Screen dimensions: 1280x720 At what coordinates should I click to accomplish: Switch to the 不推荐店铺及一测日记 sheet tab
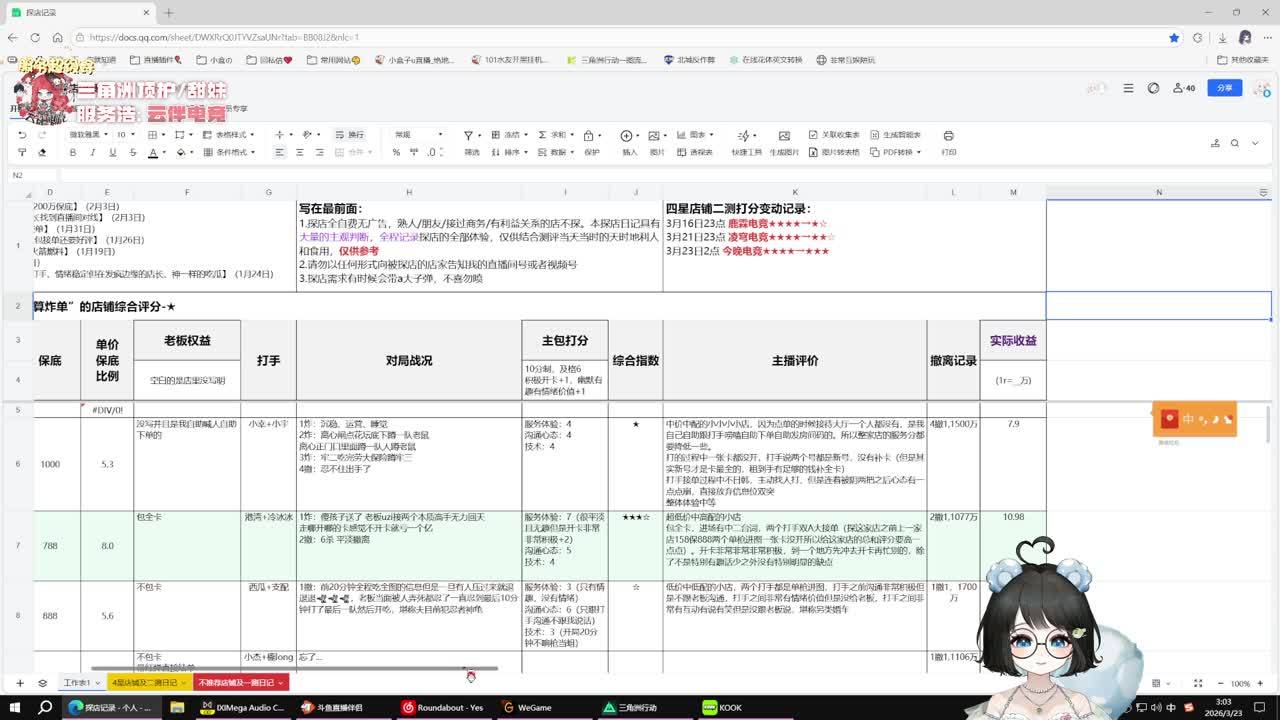pyautogui.click(x=240, y=683)
